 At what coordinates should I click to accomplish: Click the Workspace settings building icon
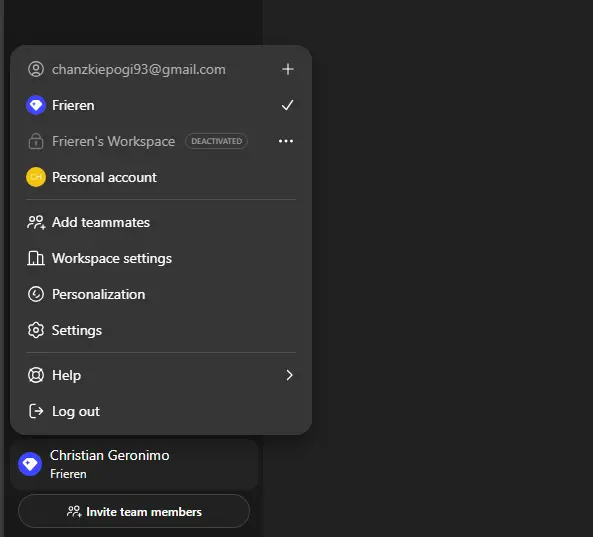36,258
